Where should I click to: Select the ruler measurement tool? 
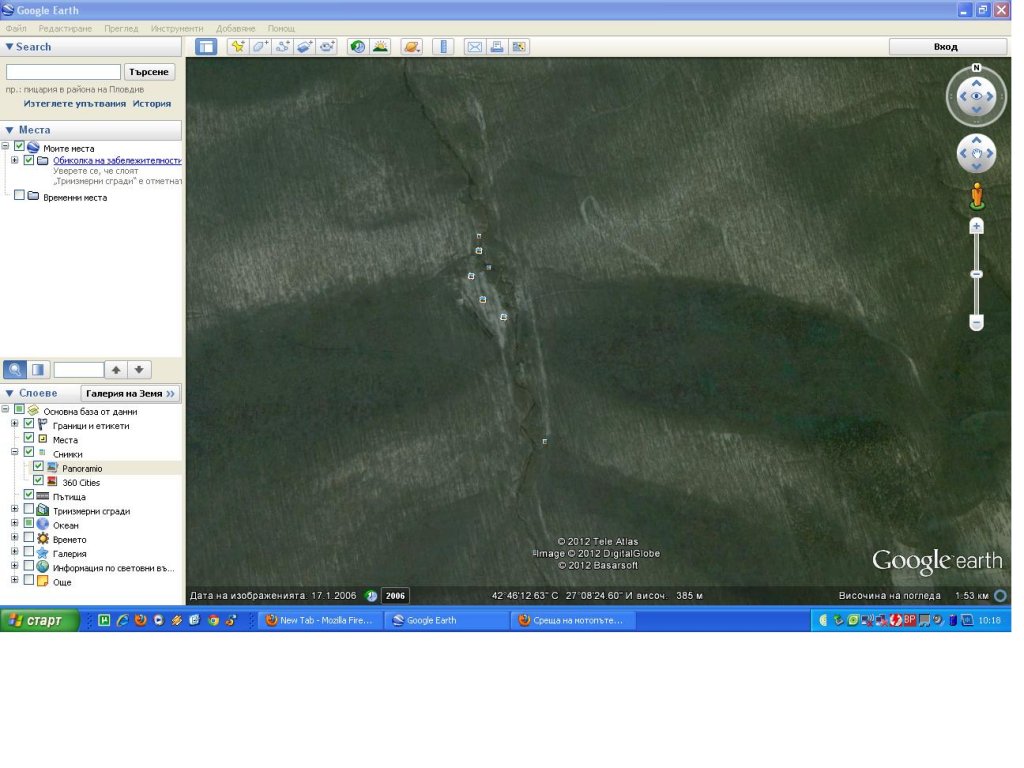[445, 47]
